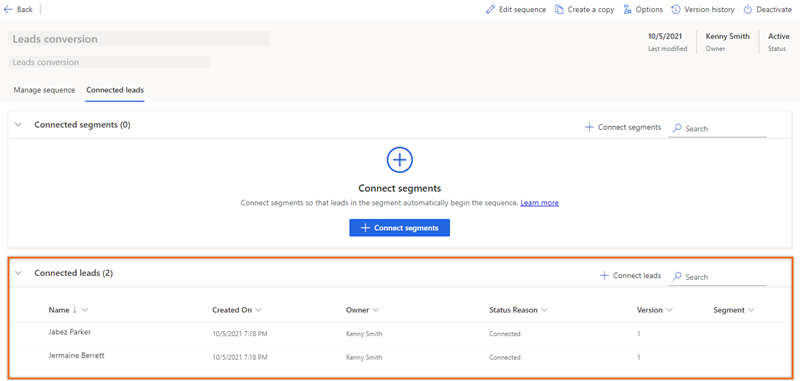This screenshot has width=801, height=381.
Task: Click Connected status in Jabez Parker row
Action: point(505,334)
